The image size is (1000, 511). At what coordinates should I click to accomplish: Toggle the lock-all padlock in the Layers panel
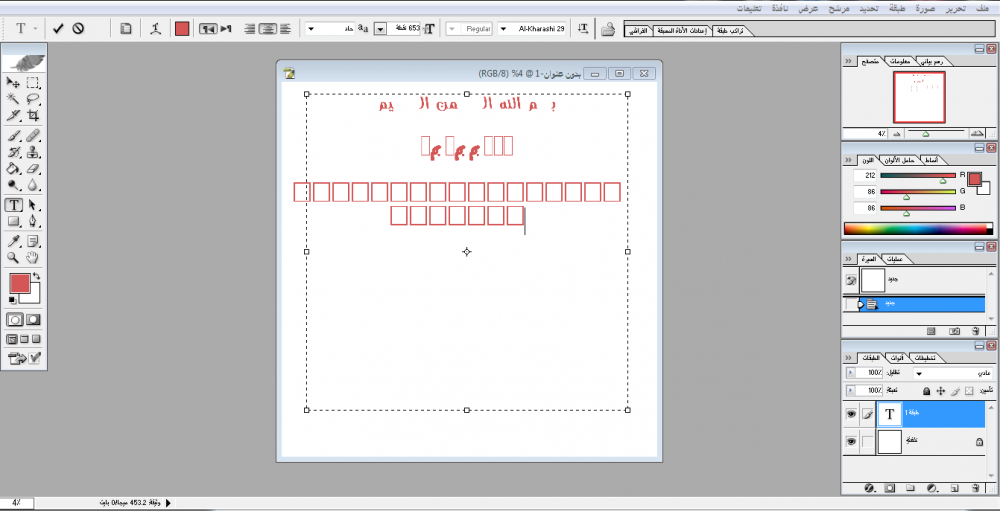(926, 390)
